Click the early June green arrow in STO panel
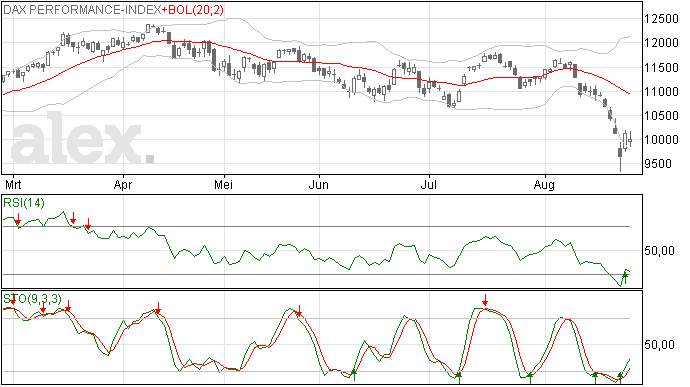Image resolution: width=690 pixels, height=387 pixels. [x=353, y=375]
